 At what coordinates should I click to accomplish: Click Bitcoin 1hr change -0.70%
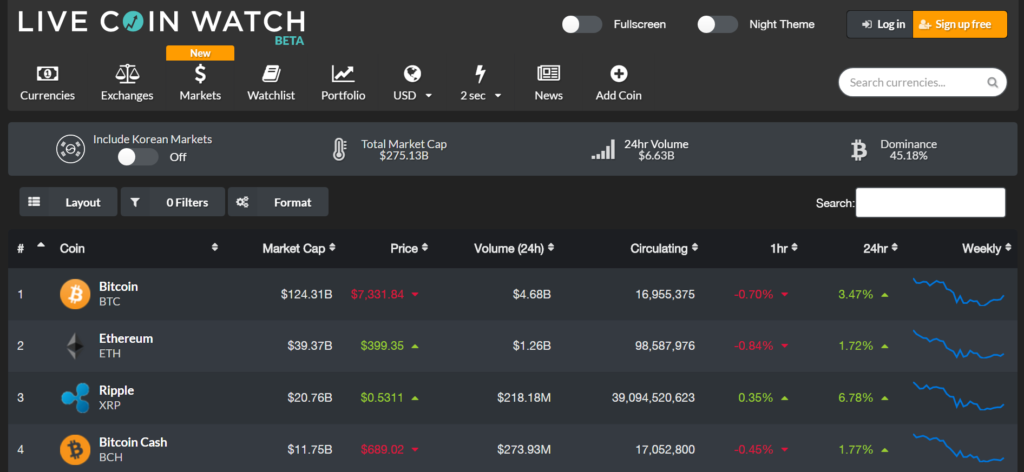(754, 294)
